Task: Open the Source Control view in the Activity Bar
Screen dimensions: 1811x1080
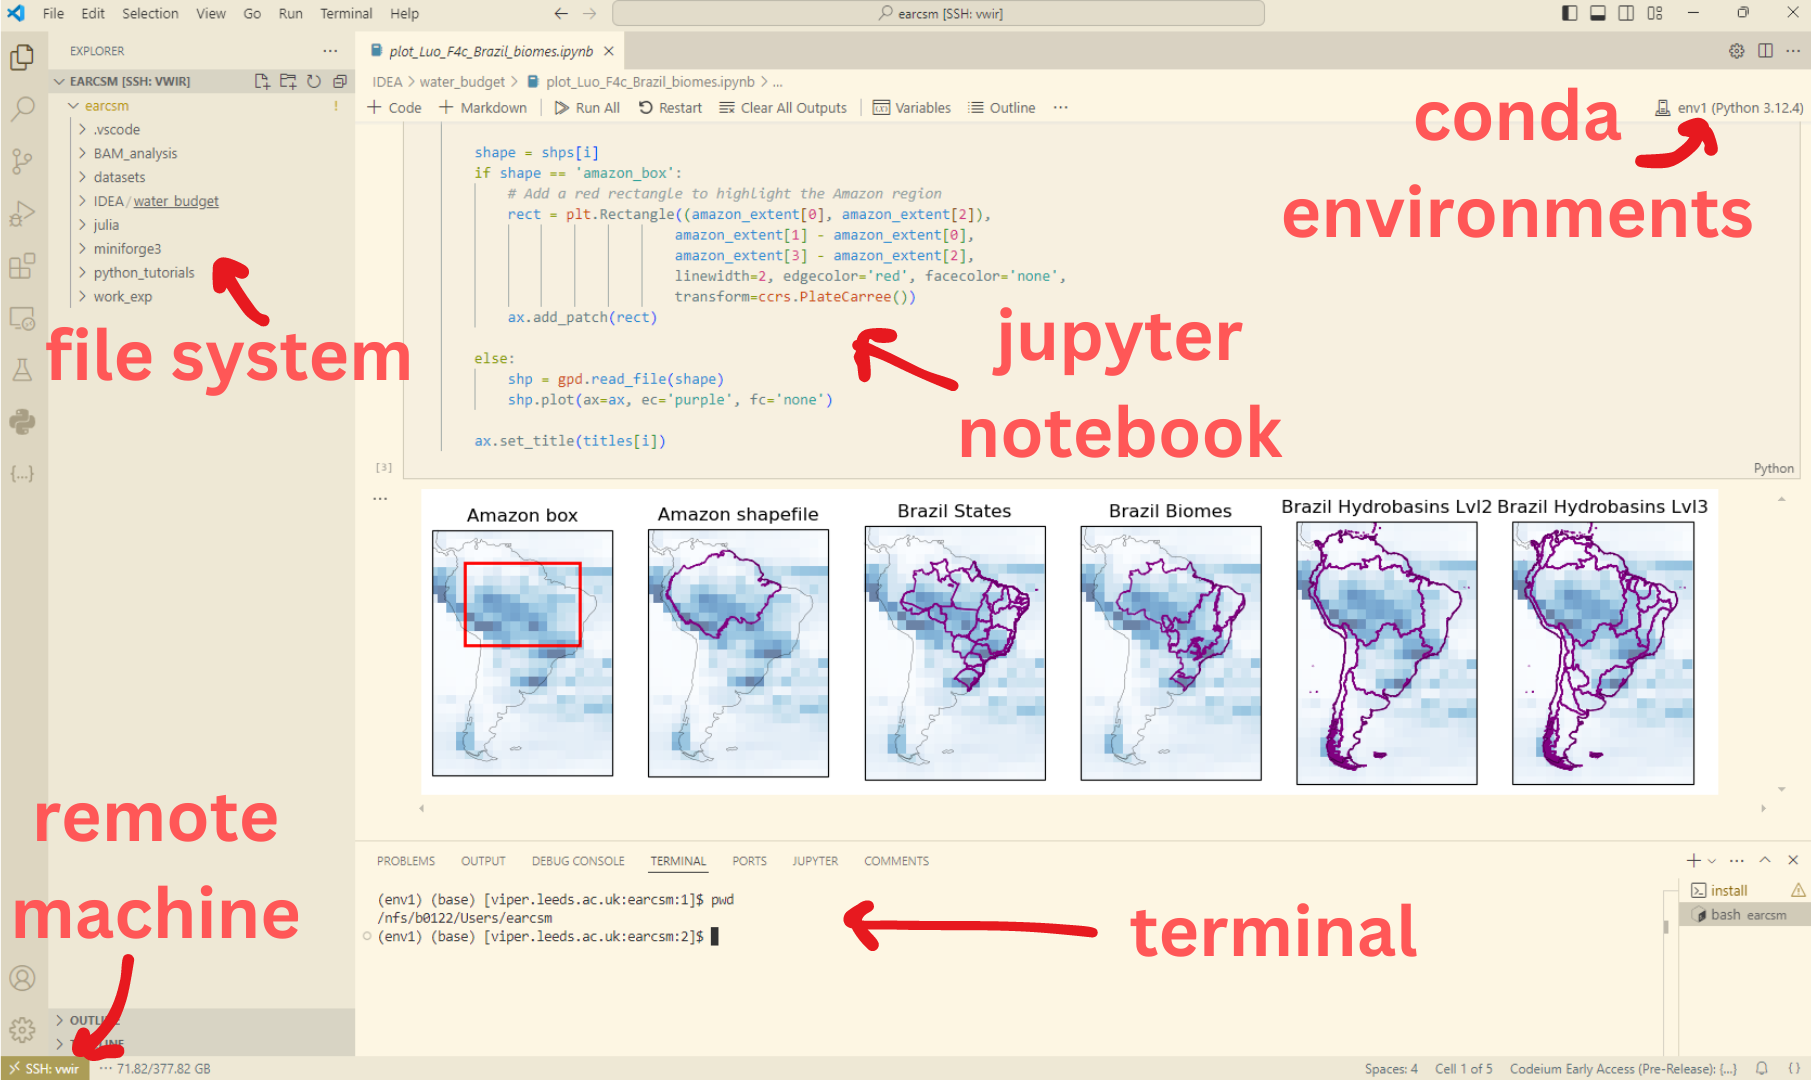Action: click(22, 162)
